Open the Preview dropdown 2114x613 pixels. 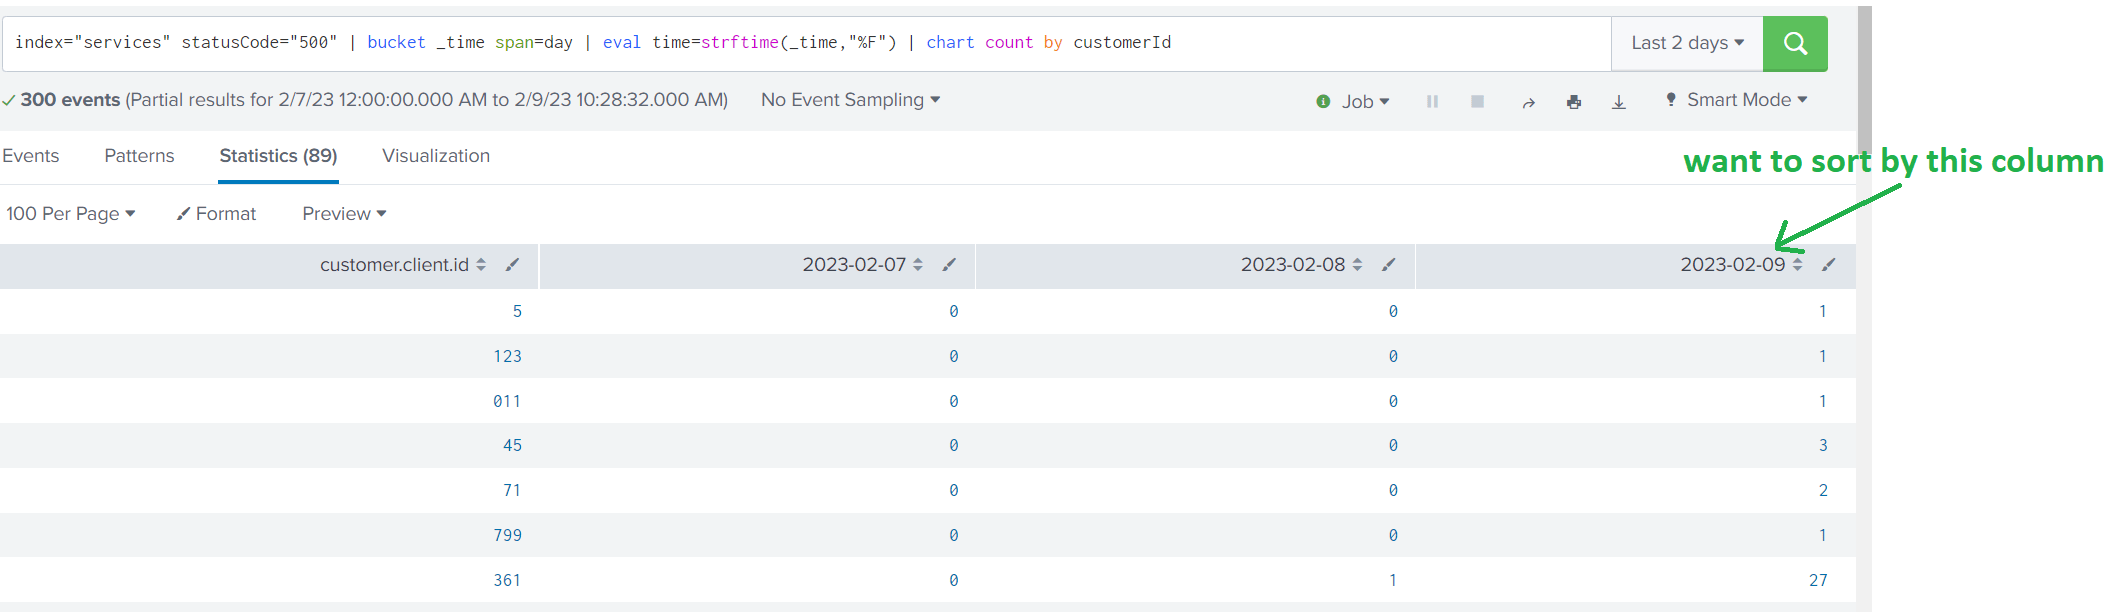[x=344, y=214]
